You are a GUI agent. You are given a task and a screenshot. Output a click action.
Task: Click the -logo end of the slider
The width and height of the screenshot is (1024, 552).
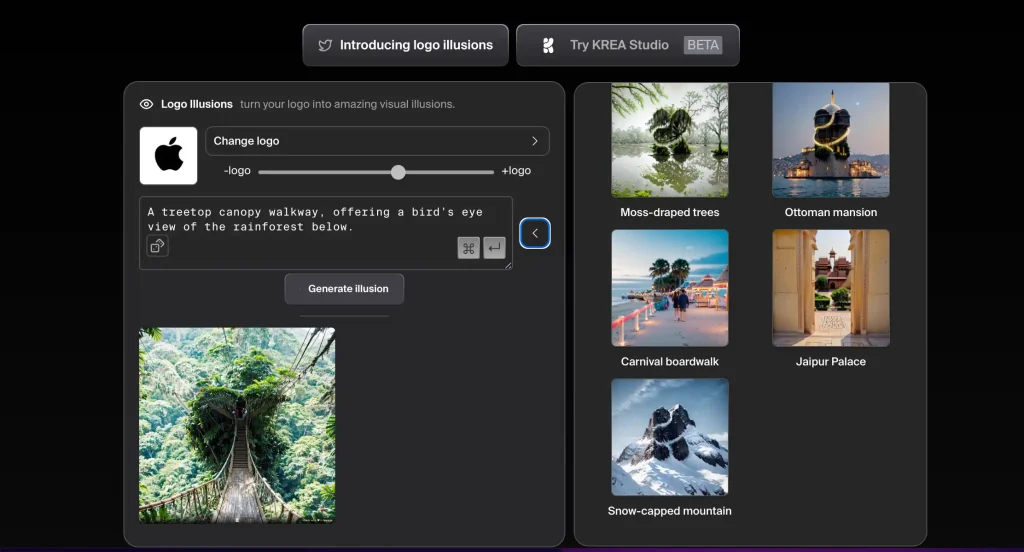237,170
